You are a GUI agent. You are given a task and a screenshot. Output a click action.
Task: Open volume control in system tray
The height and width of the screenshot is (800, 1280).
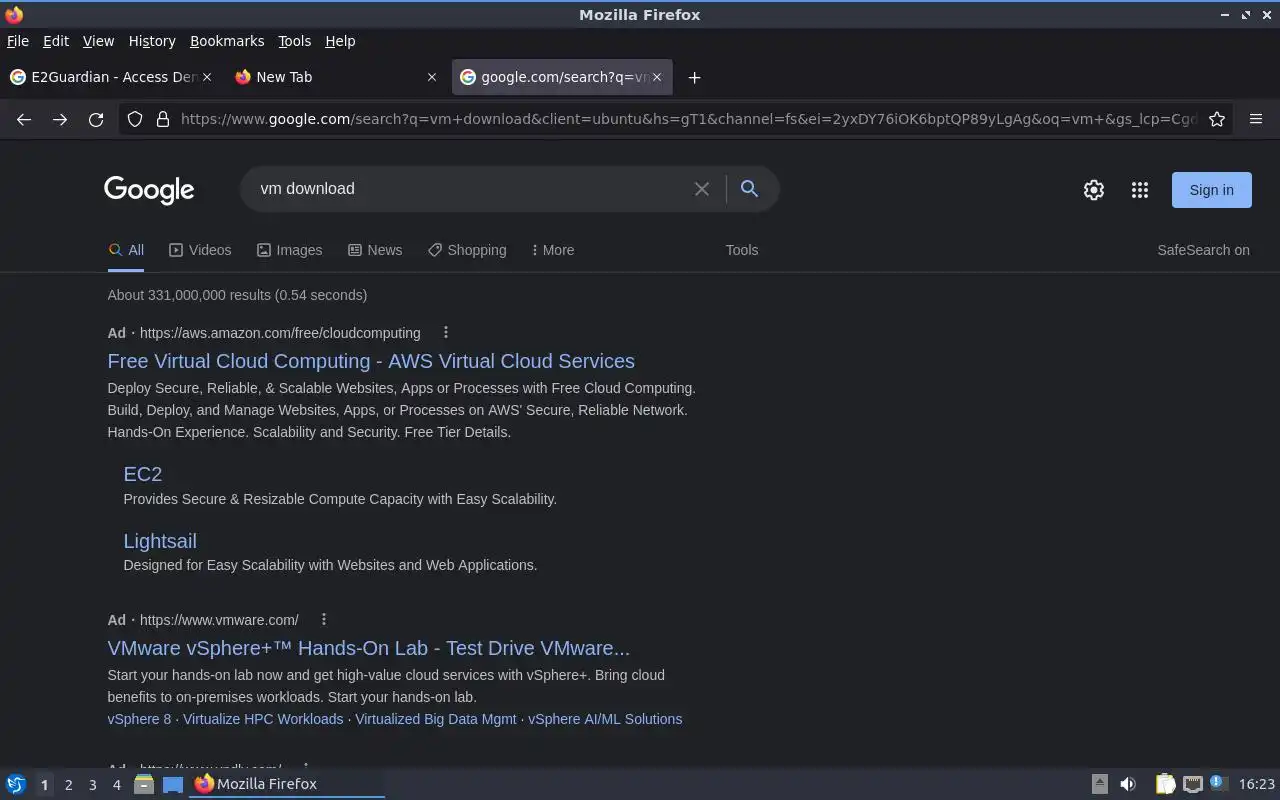(1128, 784)
